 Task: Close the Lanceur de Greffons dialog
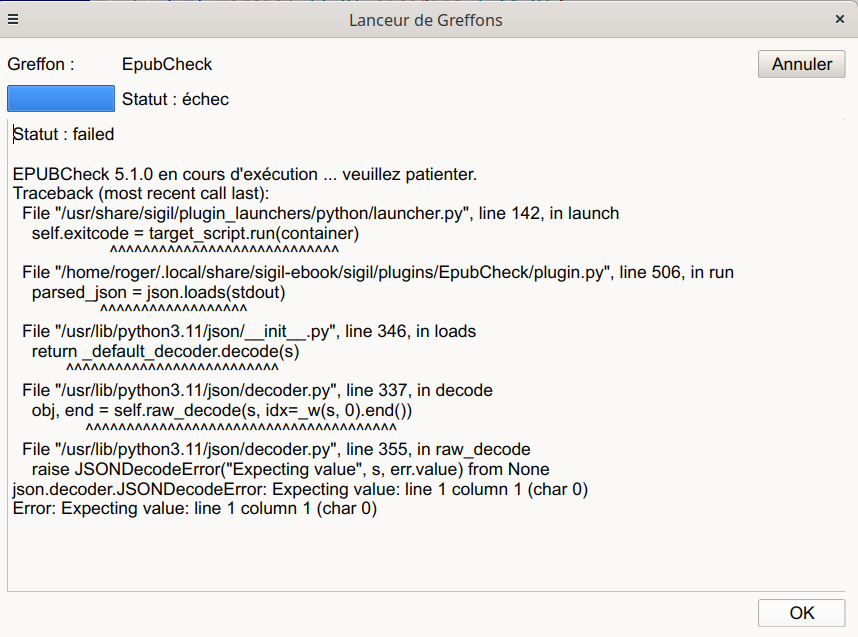[x=840, y=19]
